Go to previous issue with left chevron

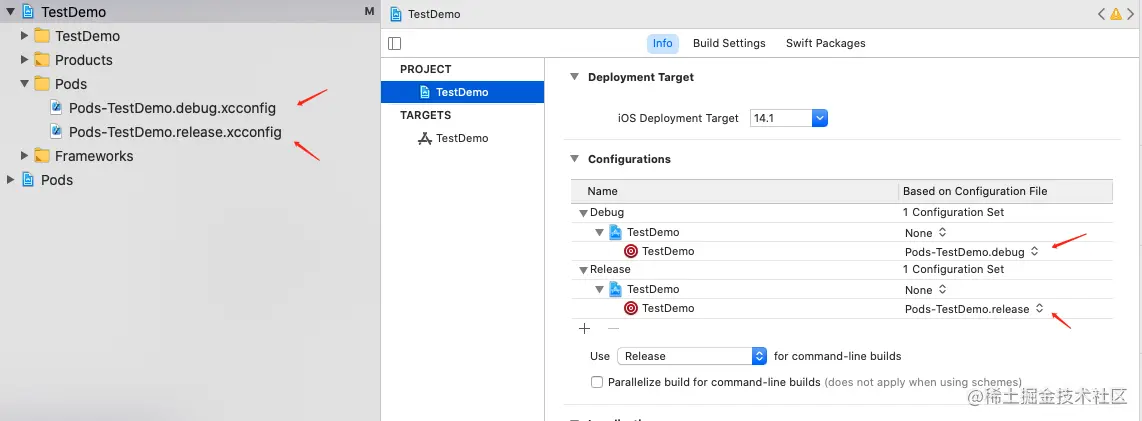(1101, 14)
